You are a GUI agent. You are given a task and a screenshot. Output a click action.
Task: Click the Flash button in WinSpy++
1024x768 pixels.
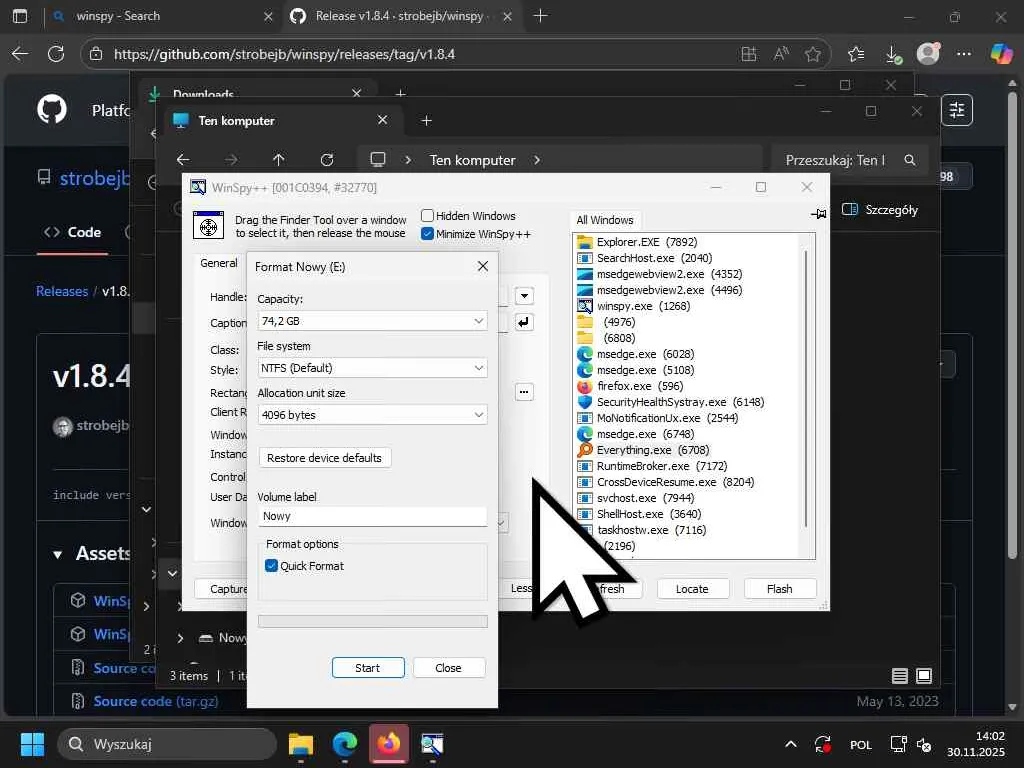point(780,589)
